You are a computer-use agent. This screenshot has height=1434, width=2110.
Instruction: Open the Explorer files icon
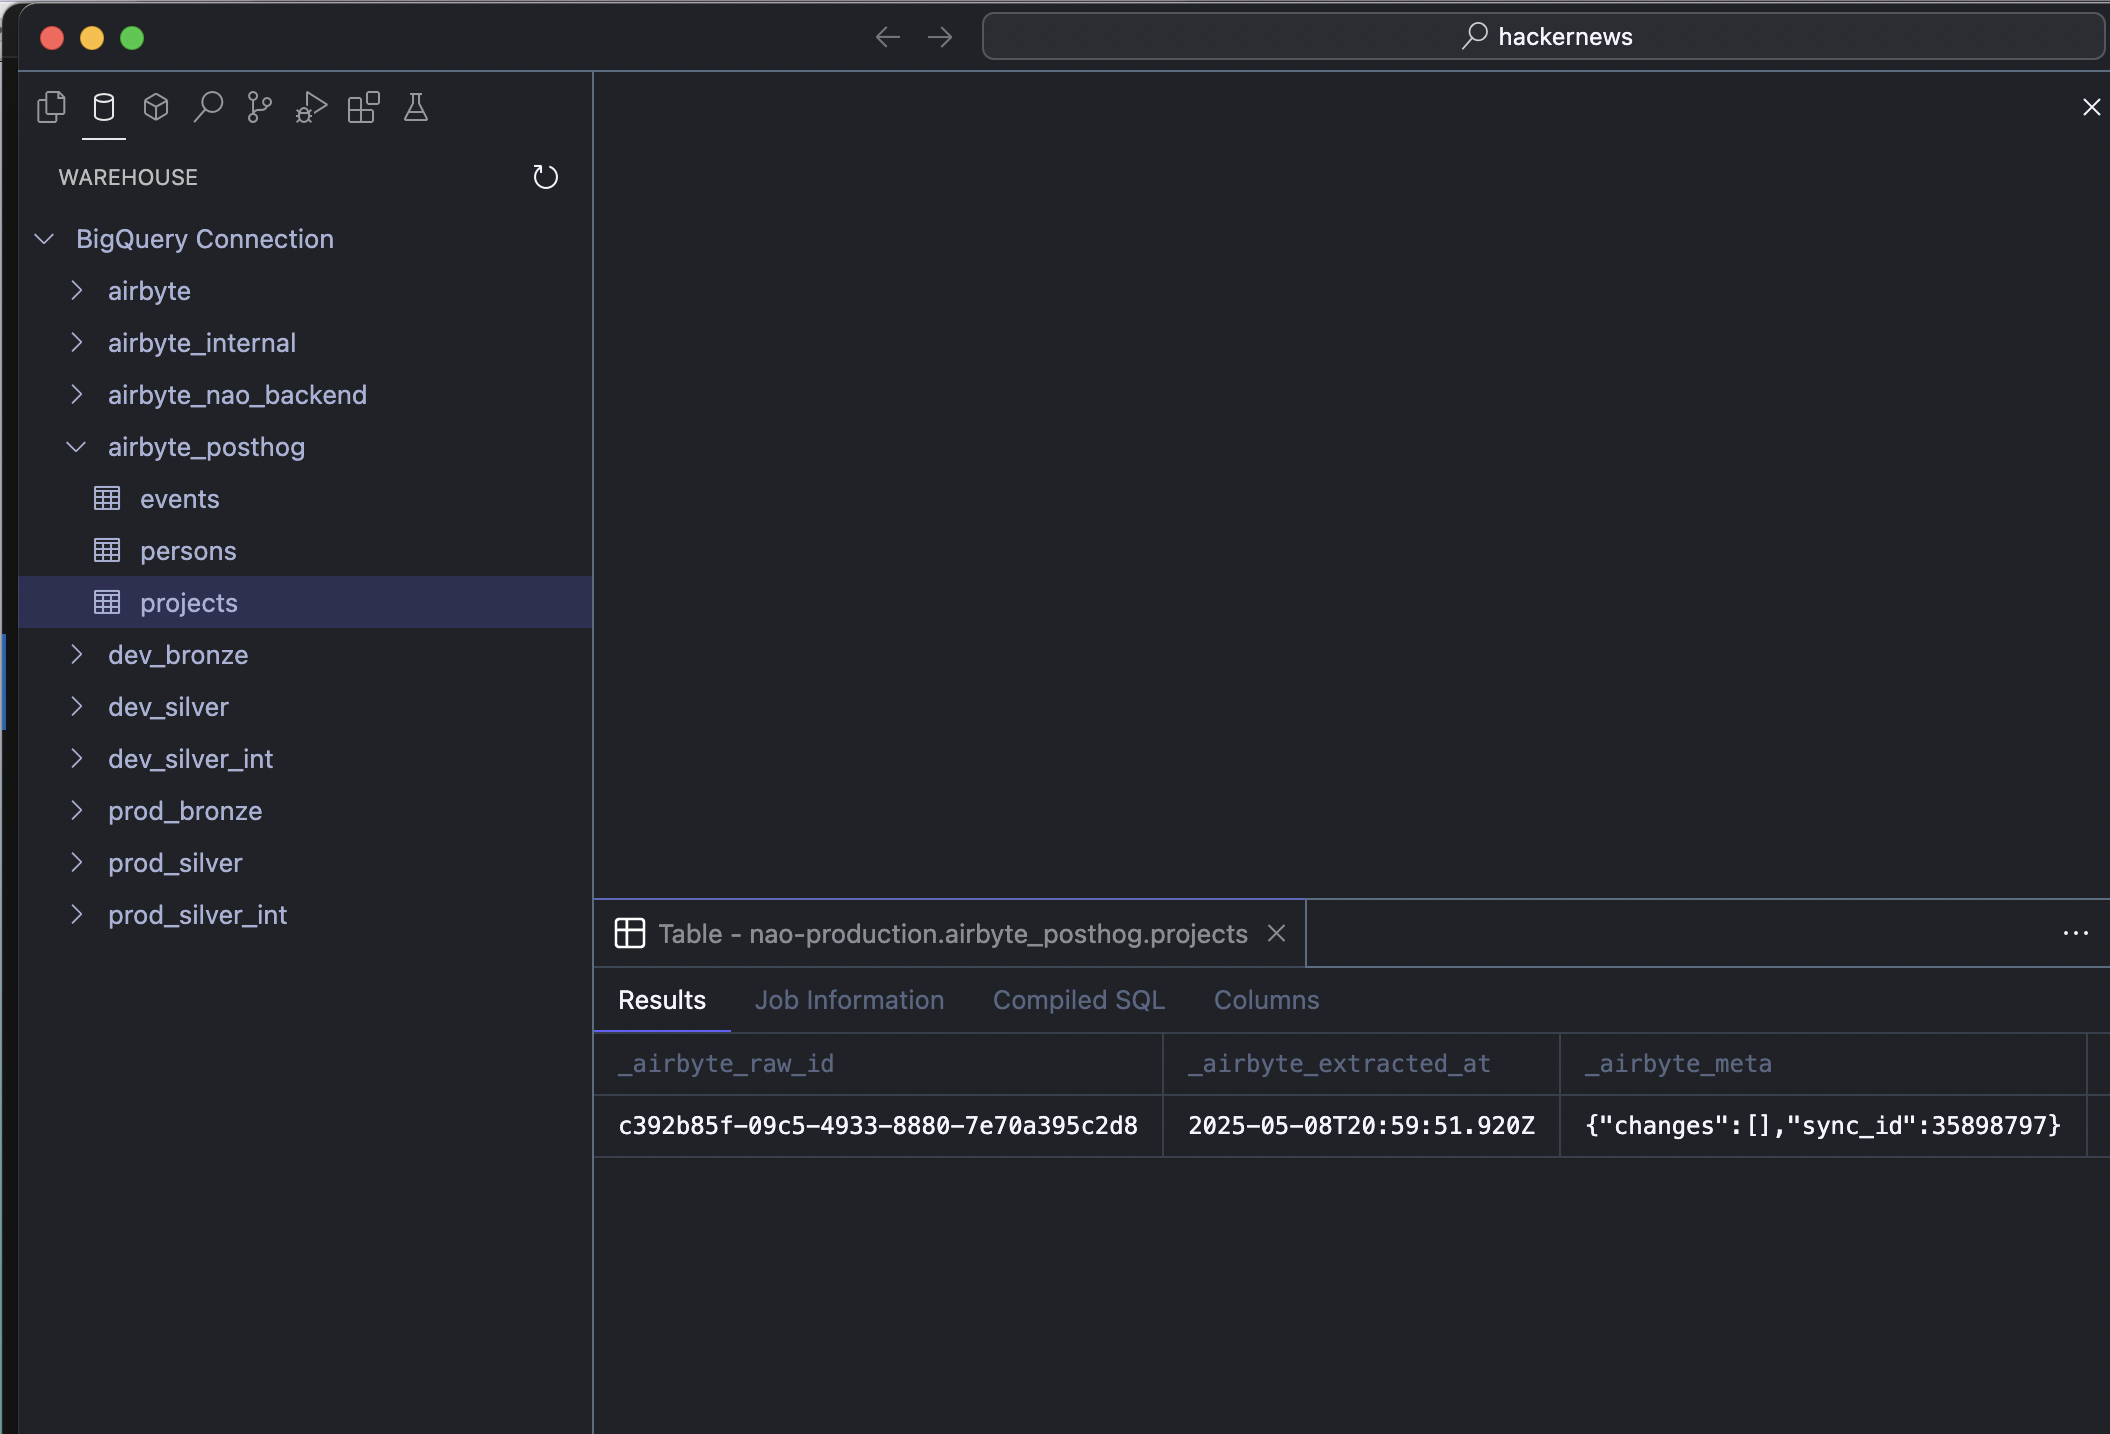51,107
